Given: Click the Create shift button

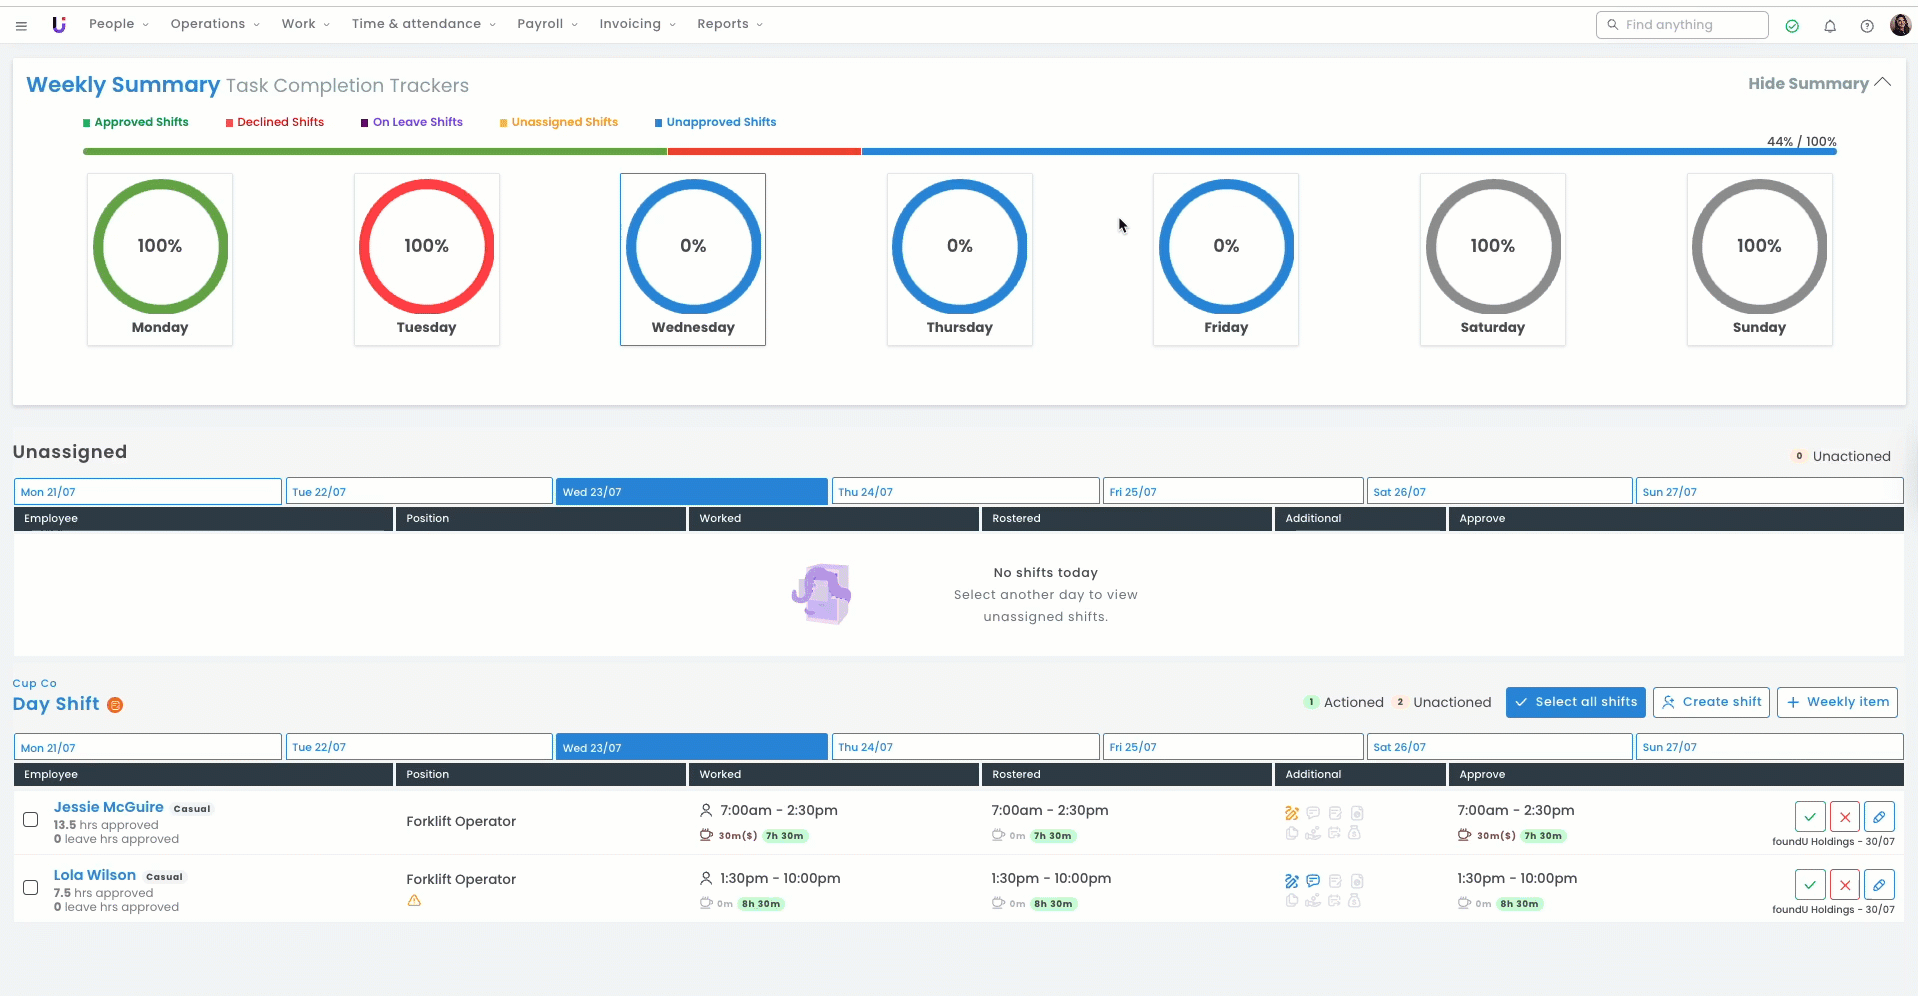Looking at the screenshot, I should pyautogui.click(x=1710, y=702).
